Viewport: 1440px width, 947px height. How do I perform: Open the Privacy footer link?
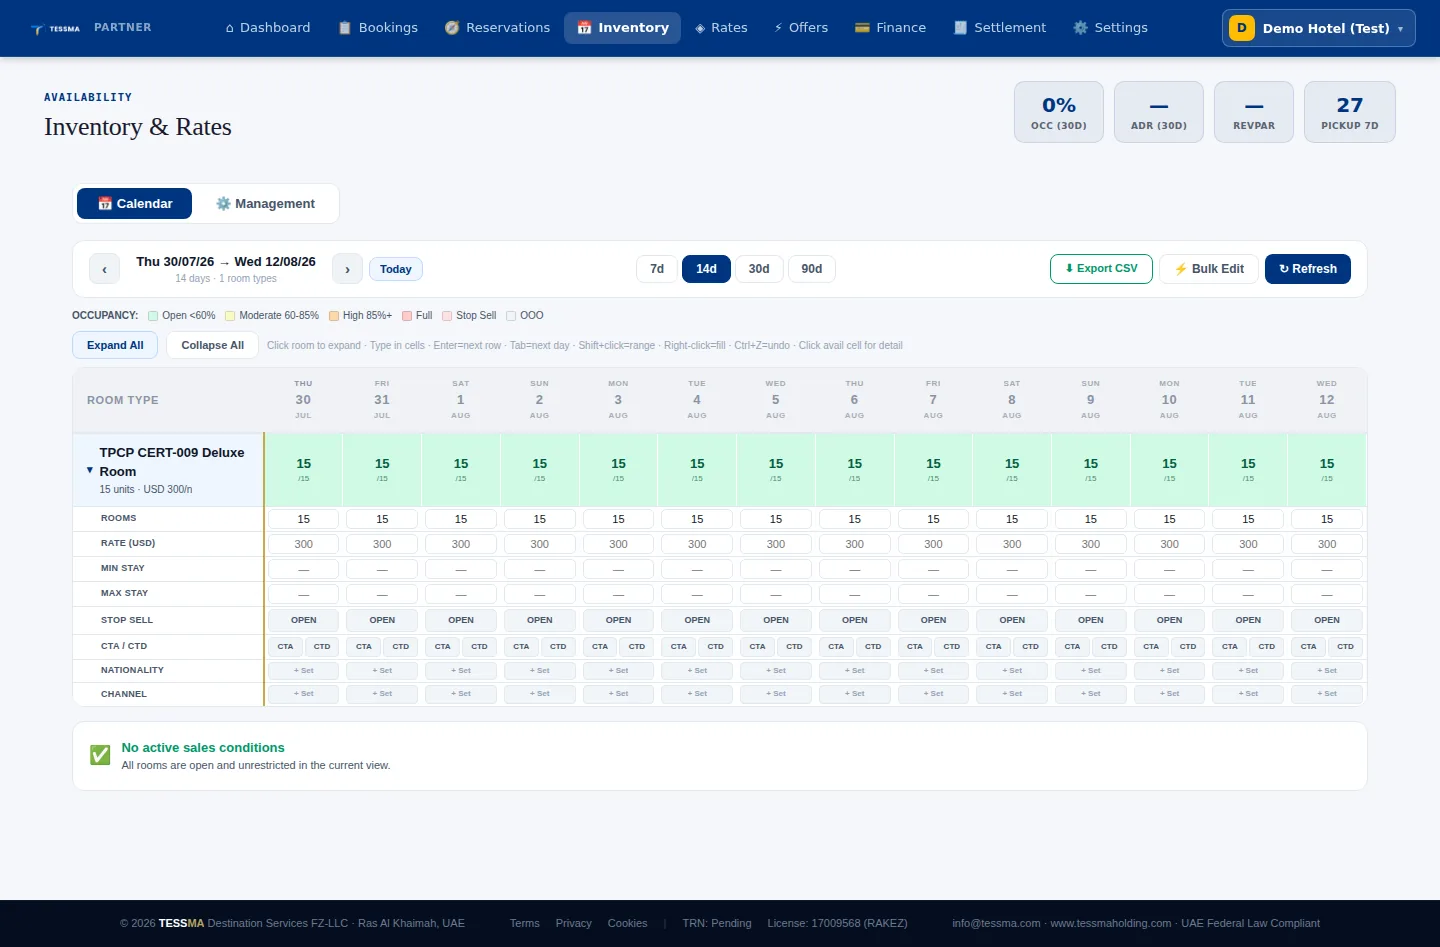tap(574, 923)
